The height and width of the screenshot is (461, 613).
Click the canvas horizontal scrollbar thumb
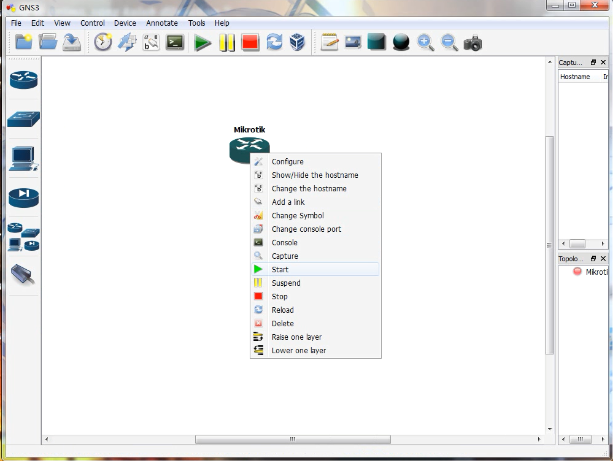click(293, 439)
